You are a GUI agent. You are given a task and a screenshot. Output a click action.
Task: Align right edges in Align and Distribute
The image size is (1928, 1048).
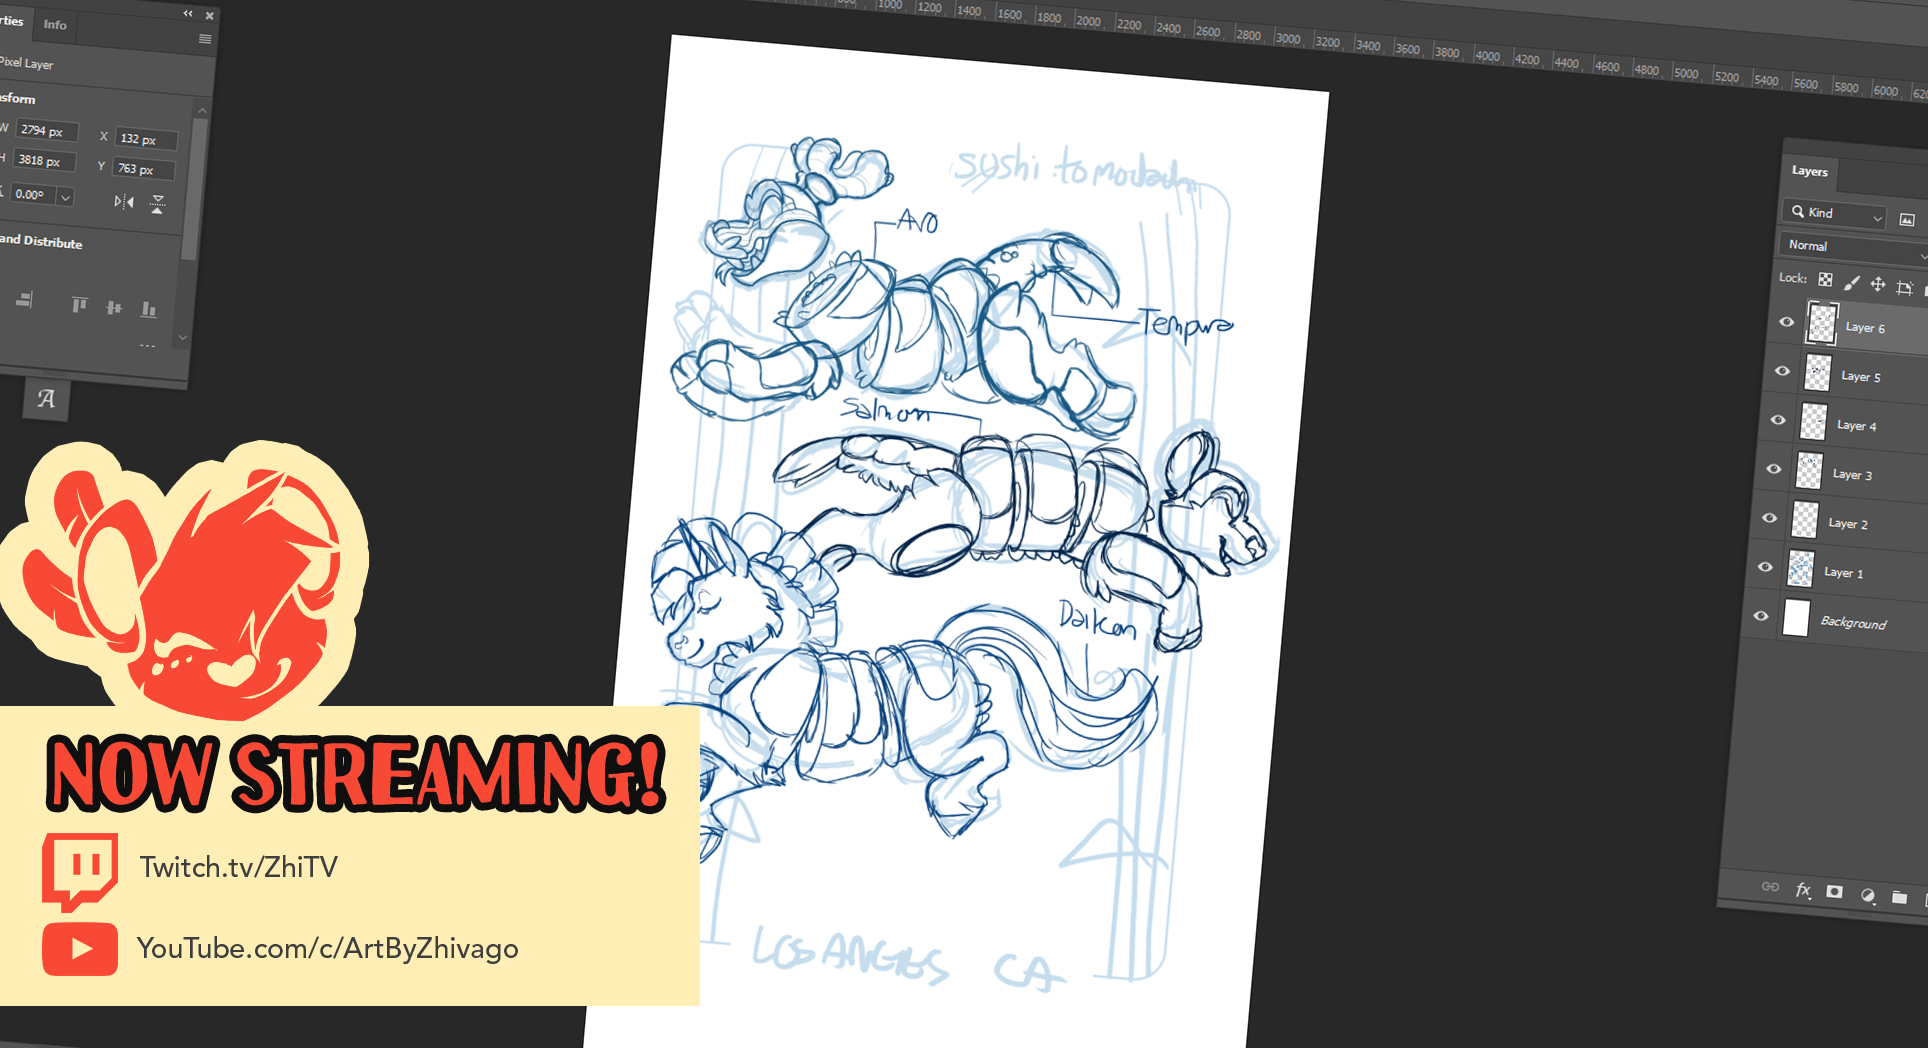pos(25,299)
